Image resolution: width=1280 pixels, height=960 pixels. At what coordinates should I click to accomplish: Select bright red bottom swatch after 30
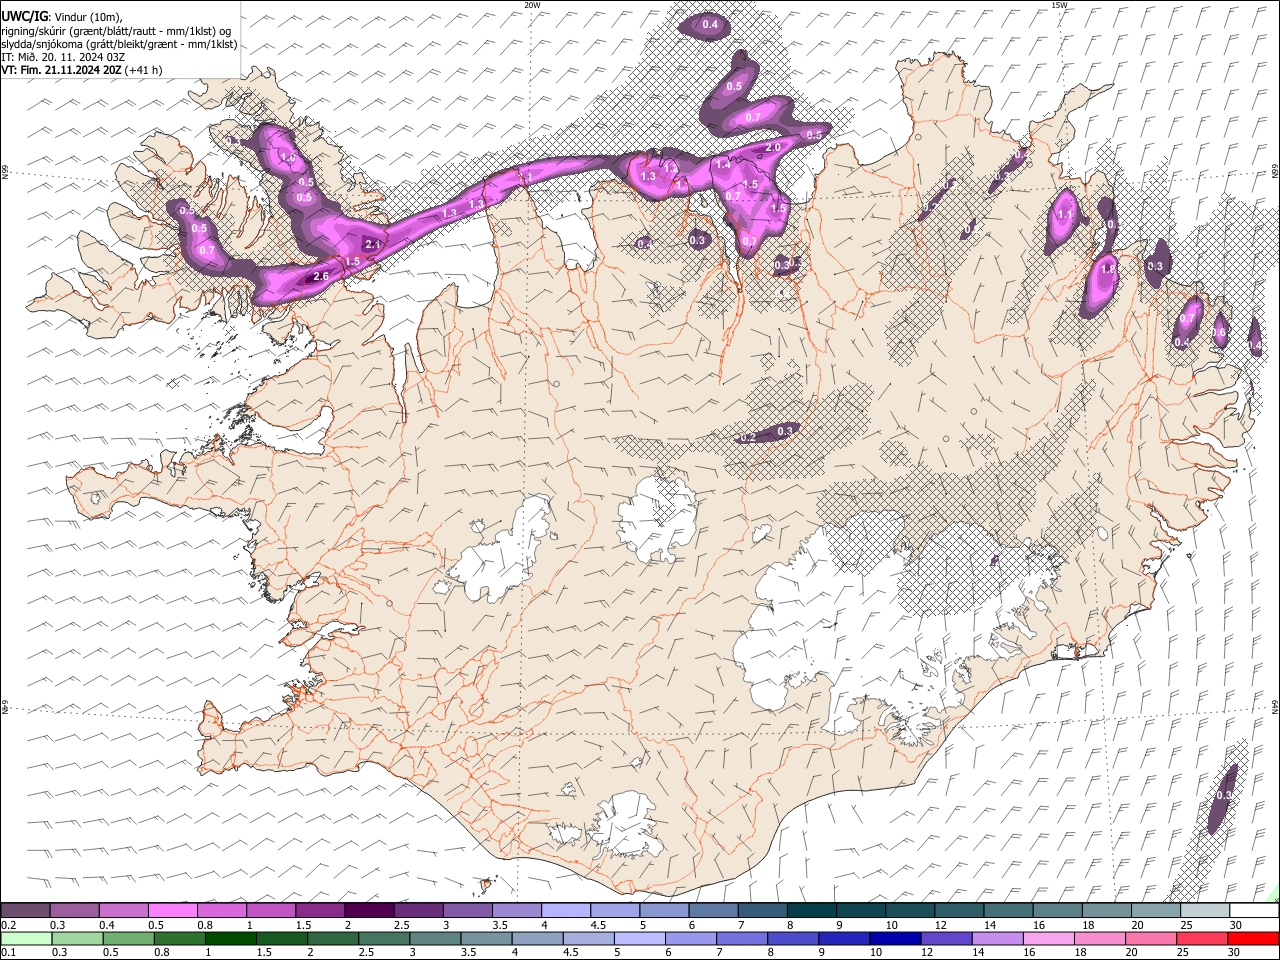point(1253,938)
